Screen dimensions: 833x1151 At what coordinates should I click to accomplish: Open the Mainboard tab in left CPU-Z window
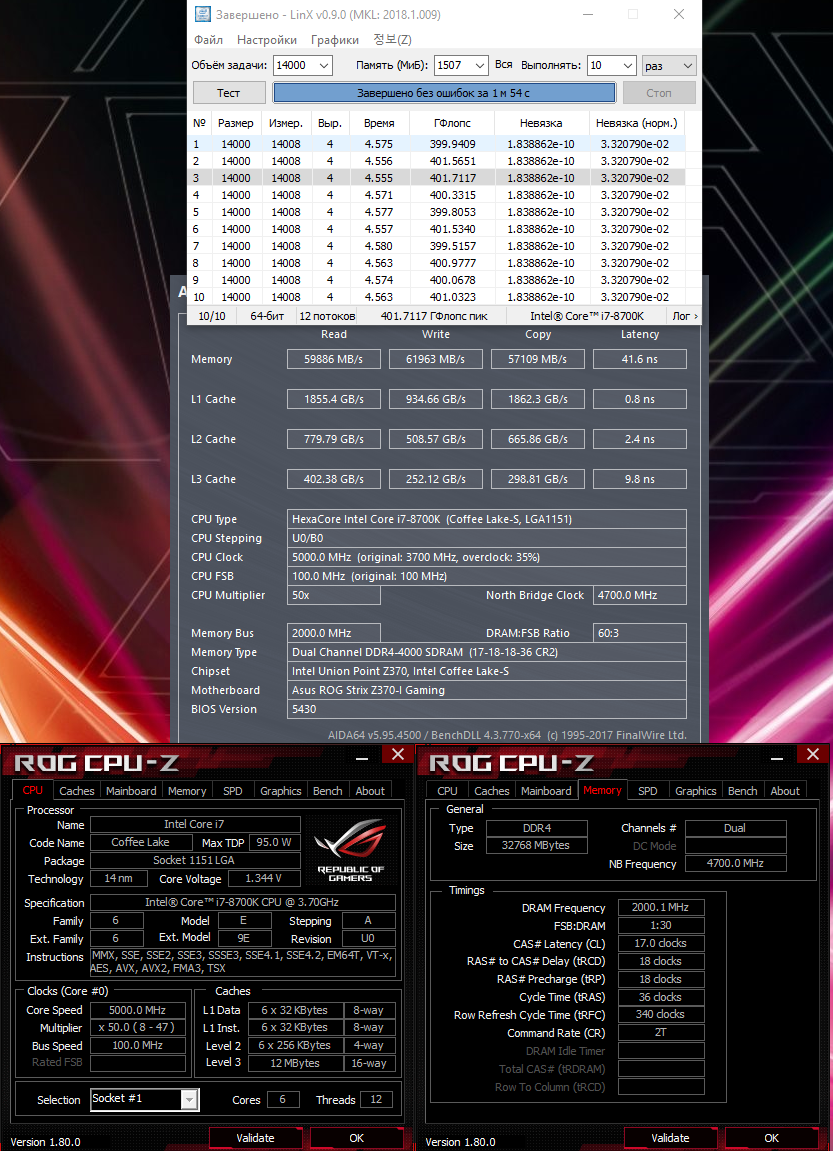pyautogui.click(x=131, y=791)
